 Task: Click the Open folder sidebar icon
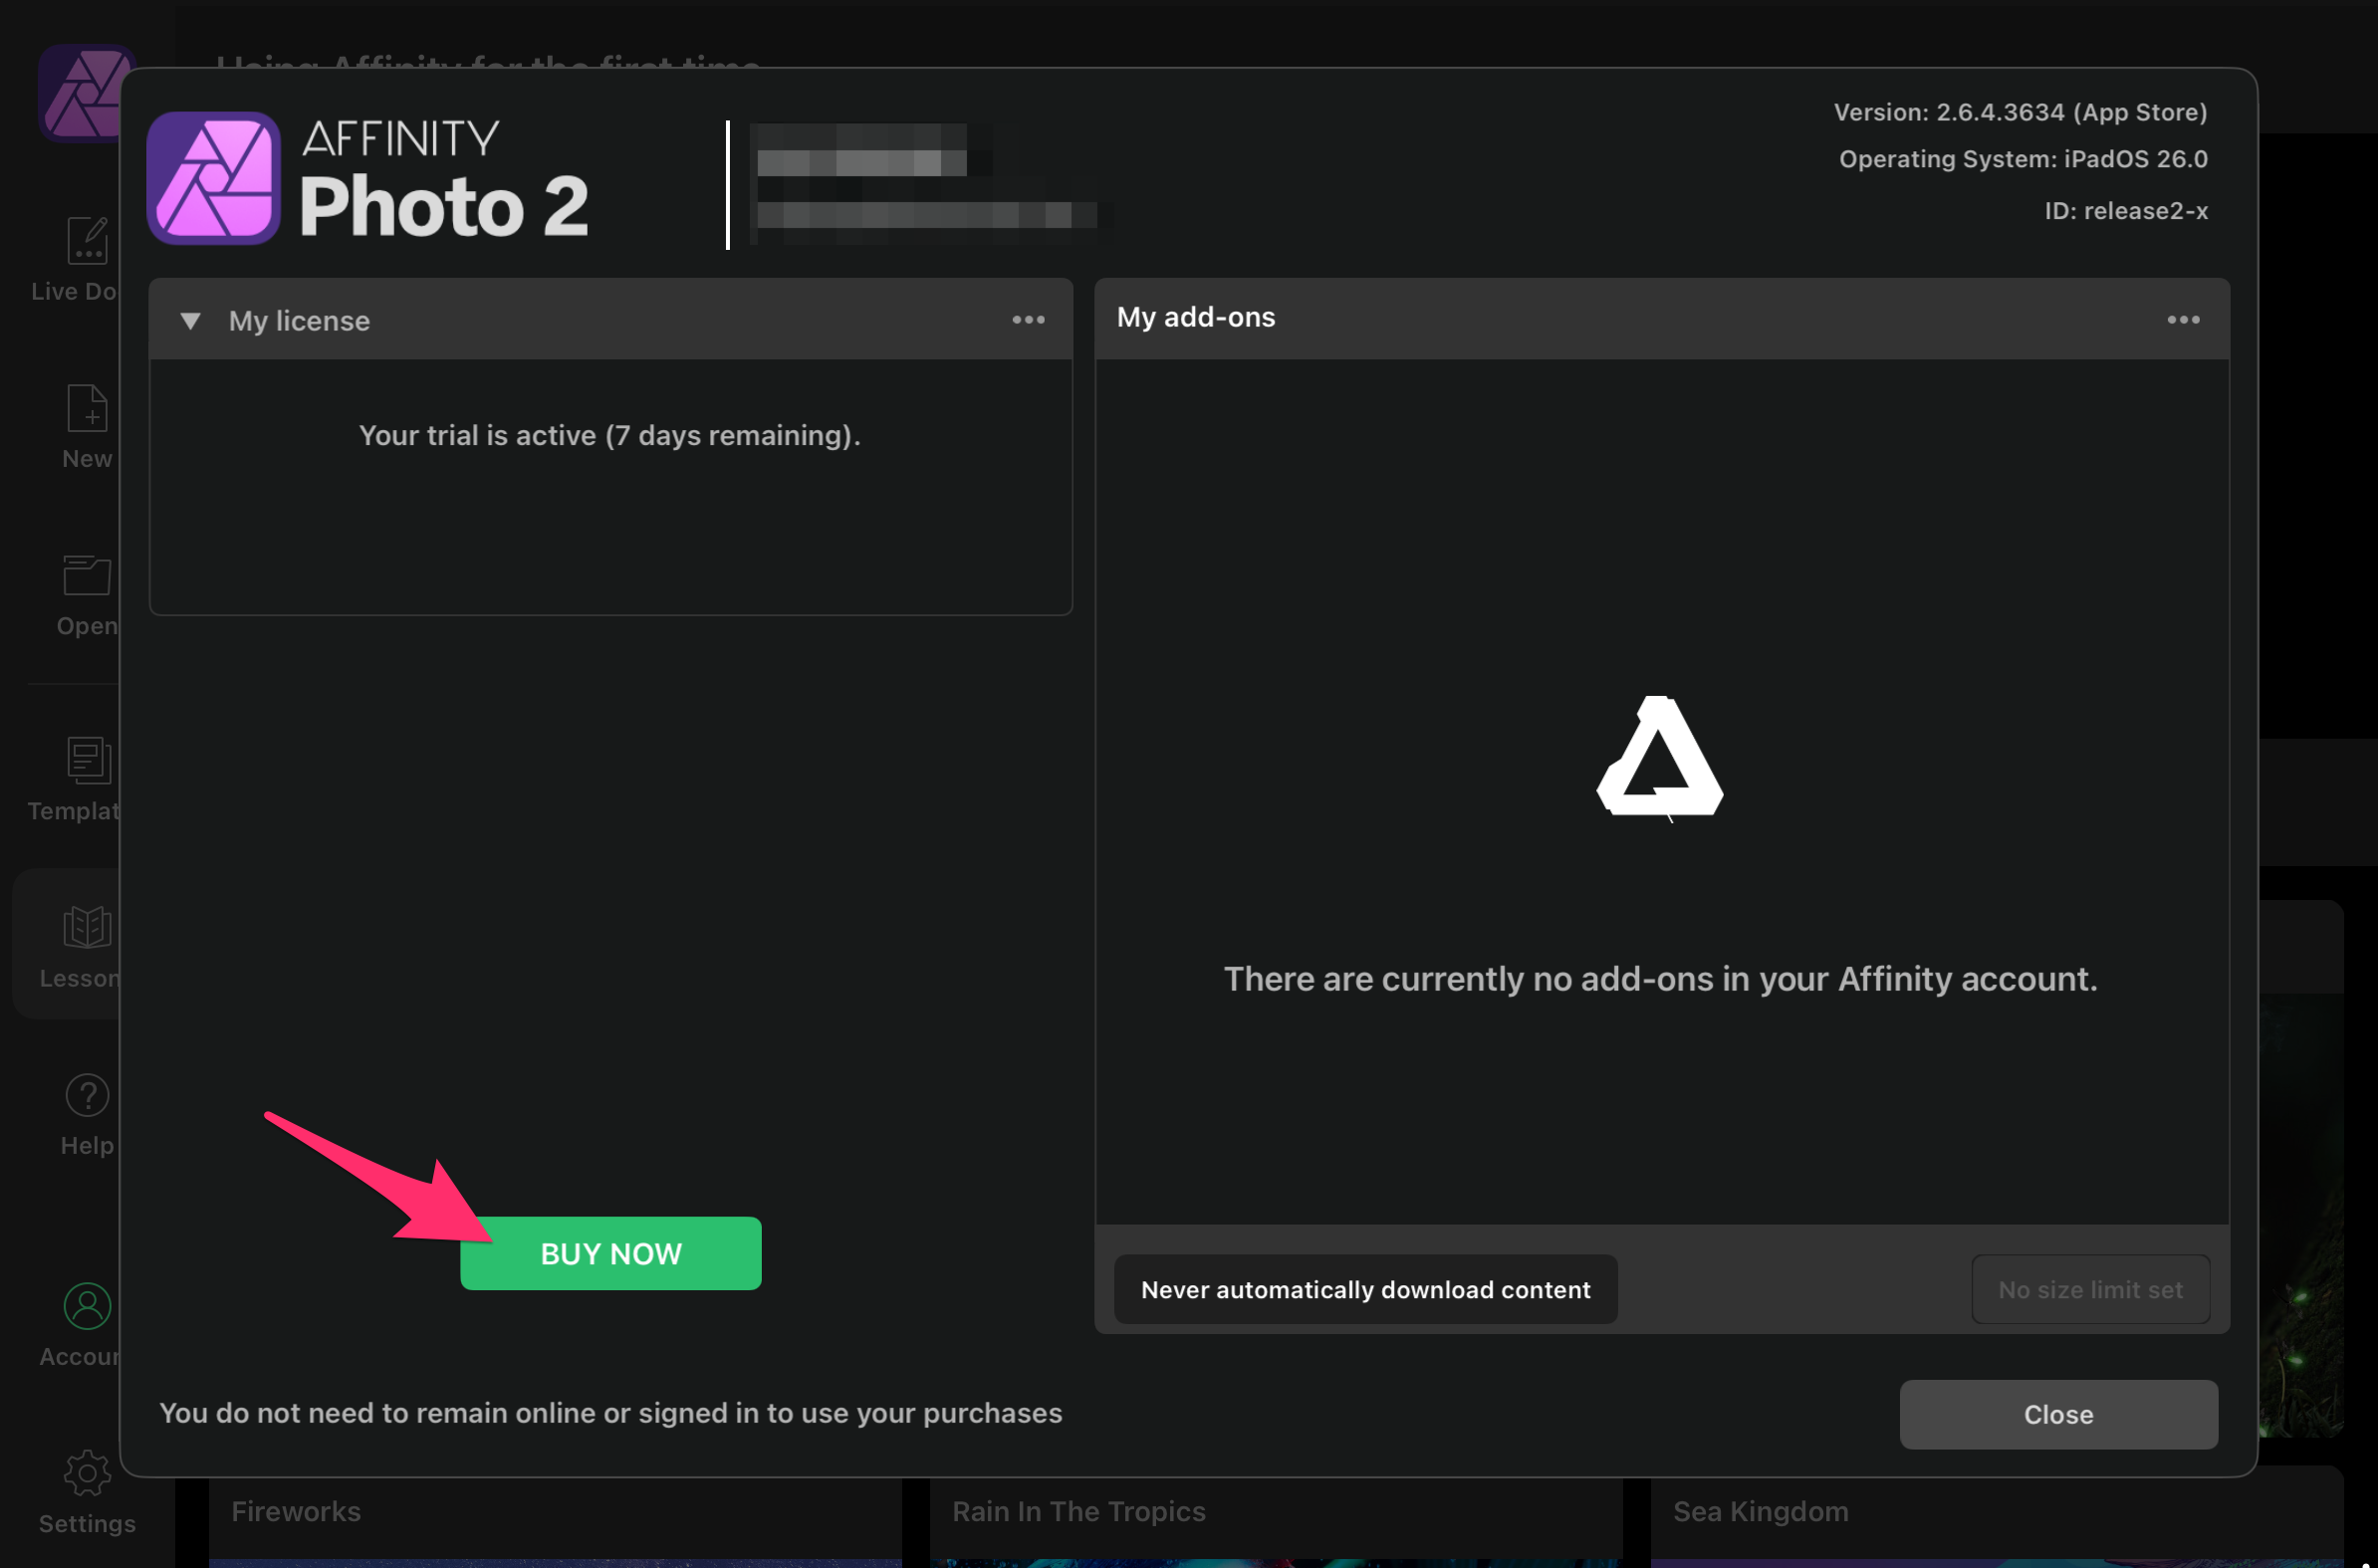86,576
